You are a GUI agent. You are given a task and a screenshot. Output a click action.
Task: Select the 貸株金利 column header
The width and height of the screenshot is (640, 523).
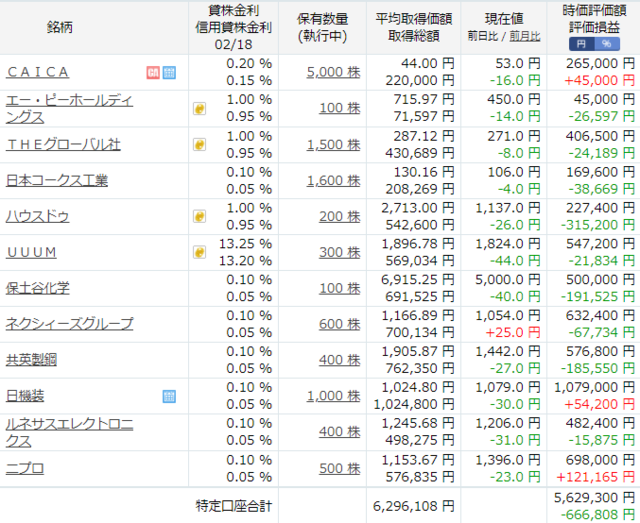233,10
